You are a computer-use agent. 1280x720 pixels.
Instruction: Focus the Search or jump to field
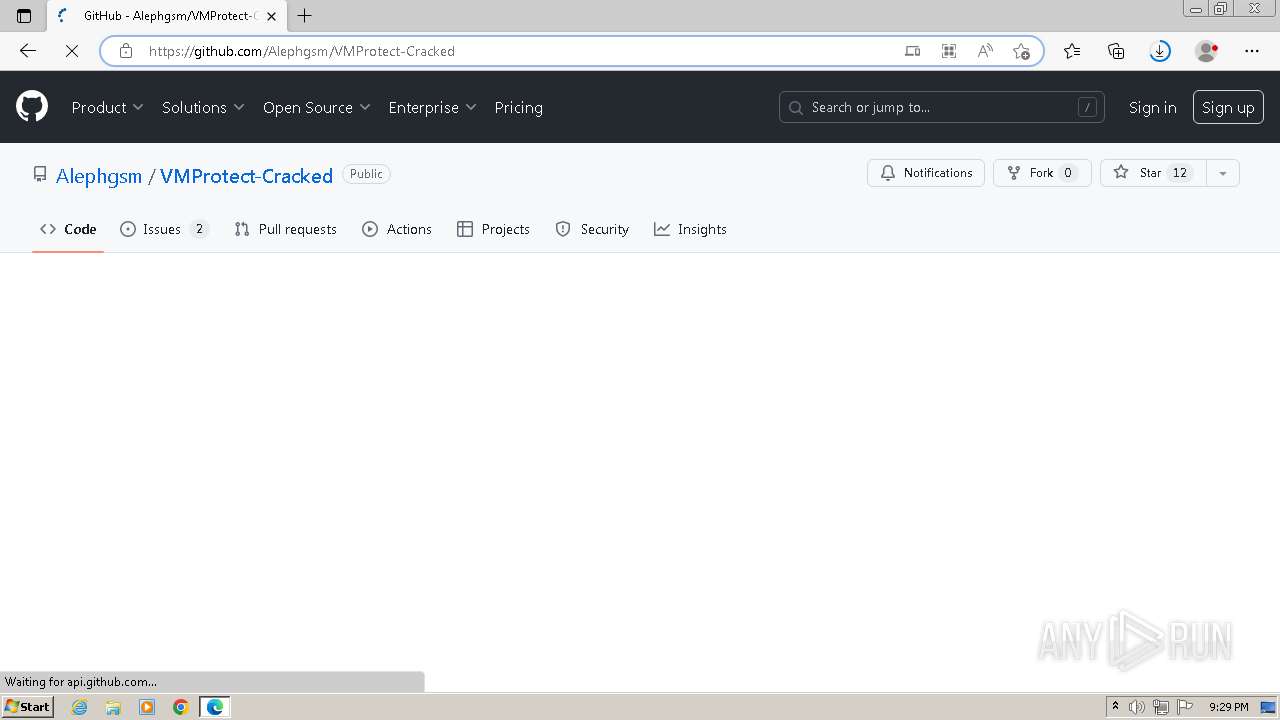[x=942, y=107]
